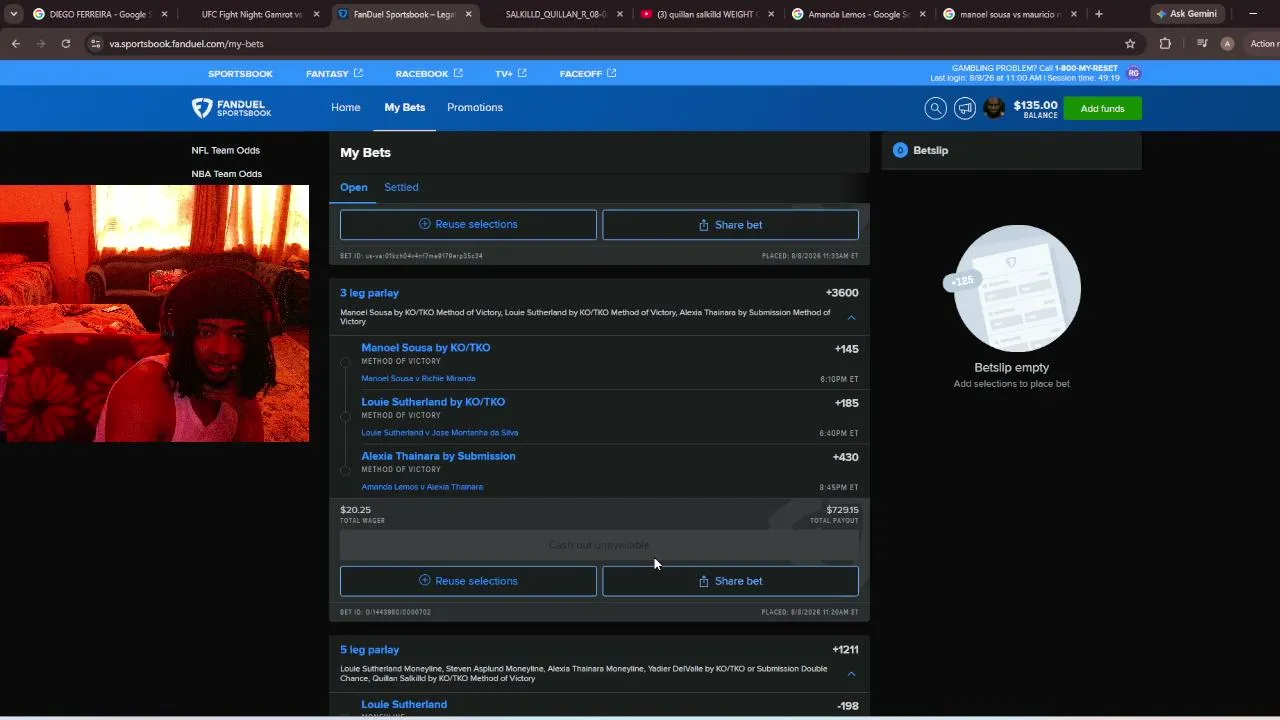Viewport: 1280px width, 720px height.
Task: Open the FACEOFF external link
Action: 588,74
